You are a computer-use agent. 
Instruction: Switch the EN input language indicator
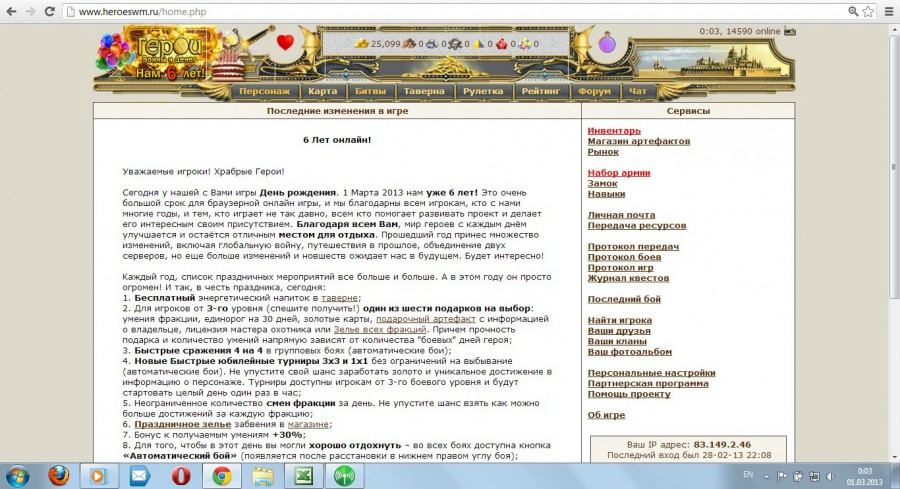(748, 475)
